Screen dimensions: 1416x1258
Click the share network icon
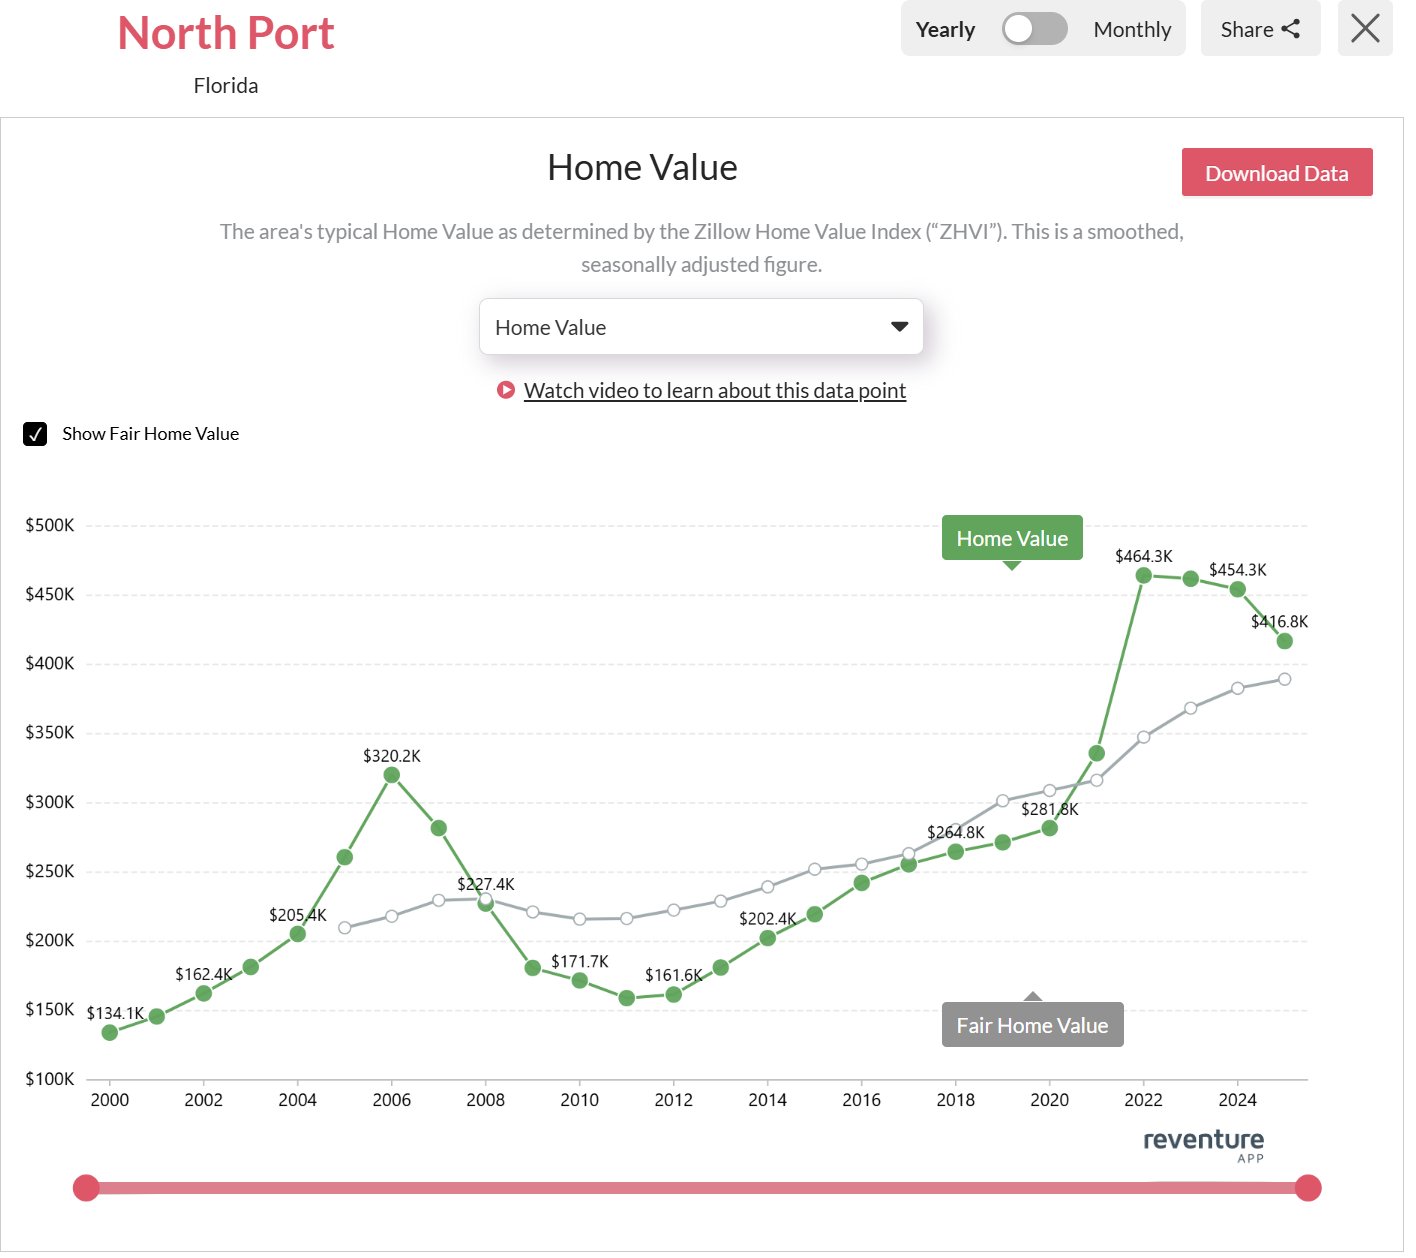[1291, 29]
